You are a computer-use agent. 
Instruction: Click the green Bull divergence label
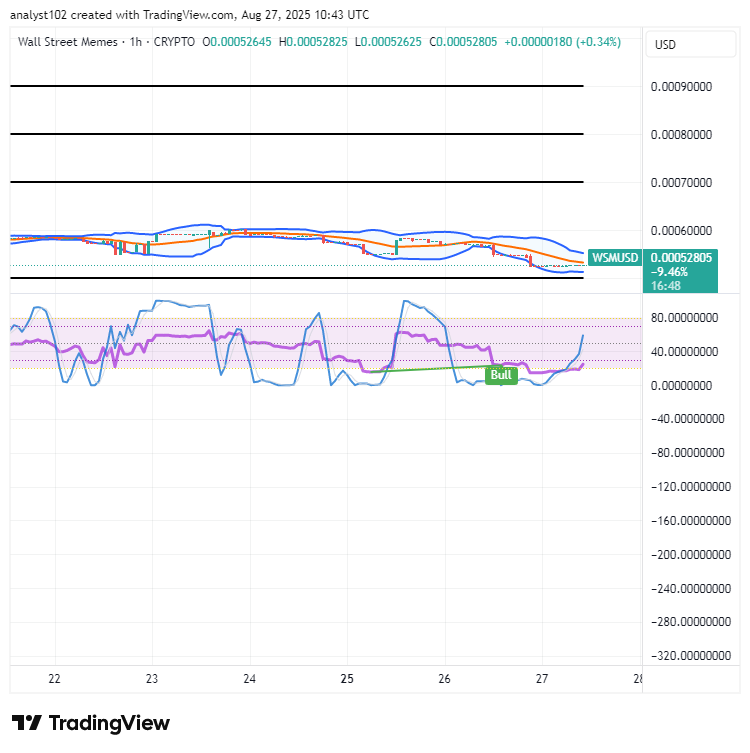click(501, 375)
